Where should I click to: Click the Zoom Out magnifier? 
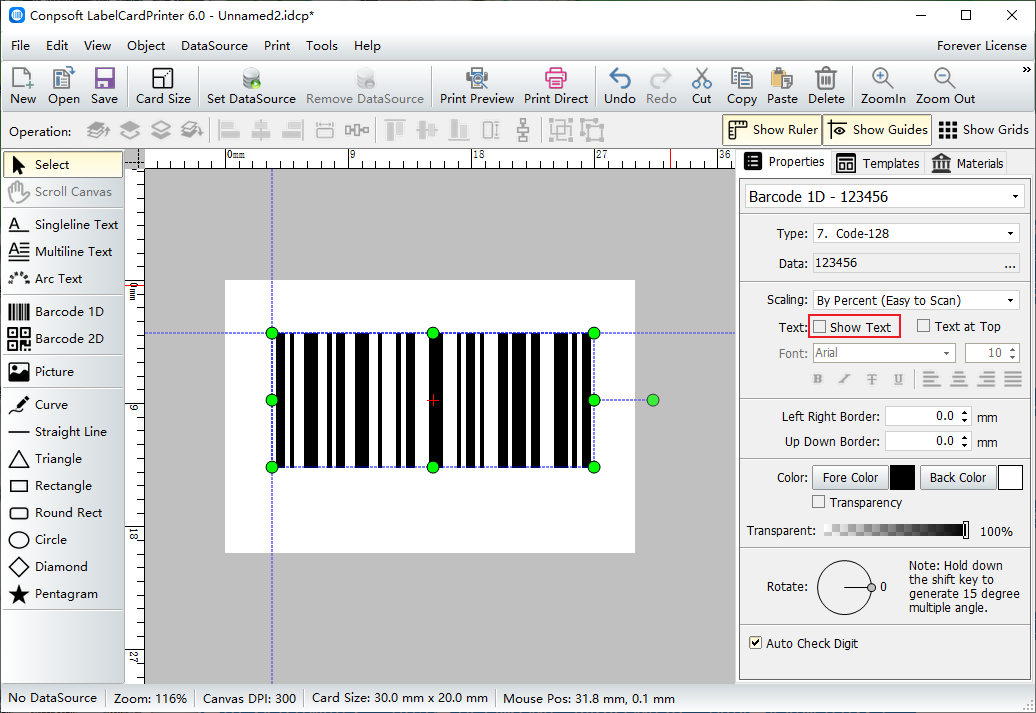(945, 86)
